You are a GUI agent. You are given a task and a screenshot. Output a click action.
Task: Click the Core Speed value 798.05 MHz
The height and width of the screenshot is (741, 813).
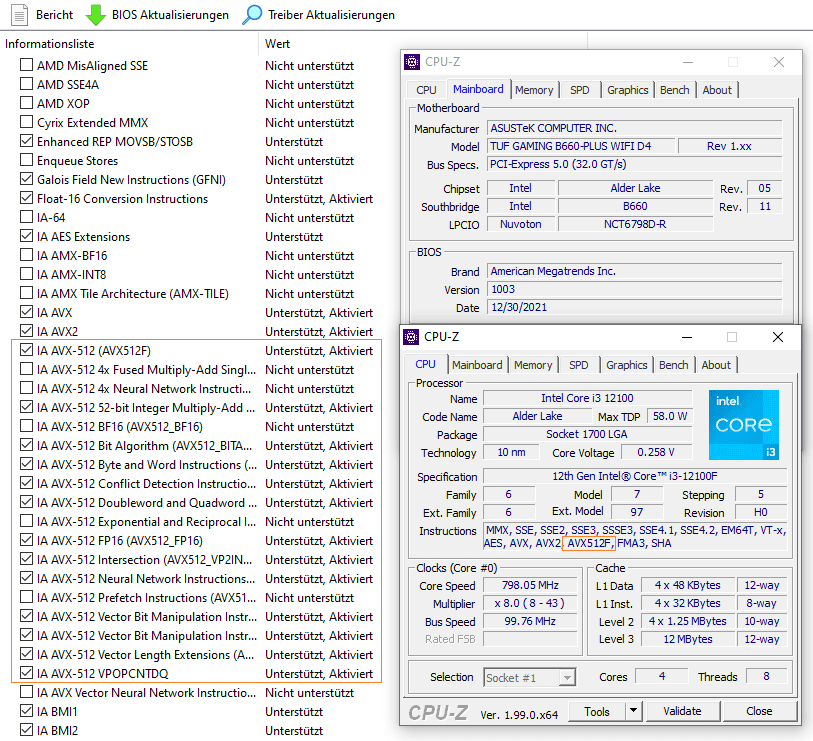(530, 585)
